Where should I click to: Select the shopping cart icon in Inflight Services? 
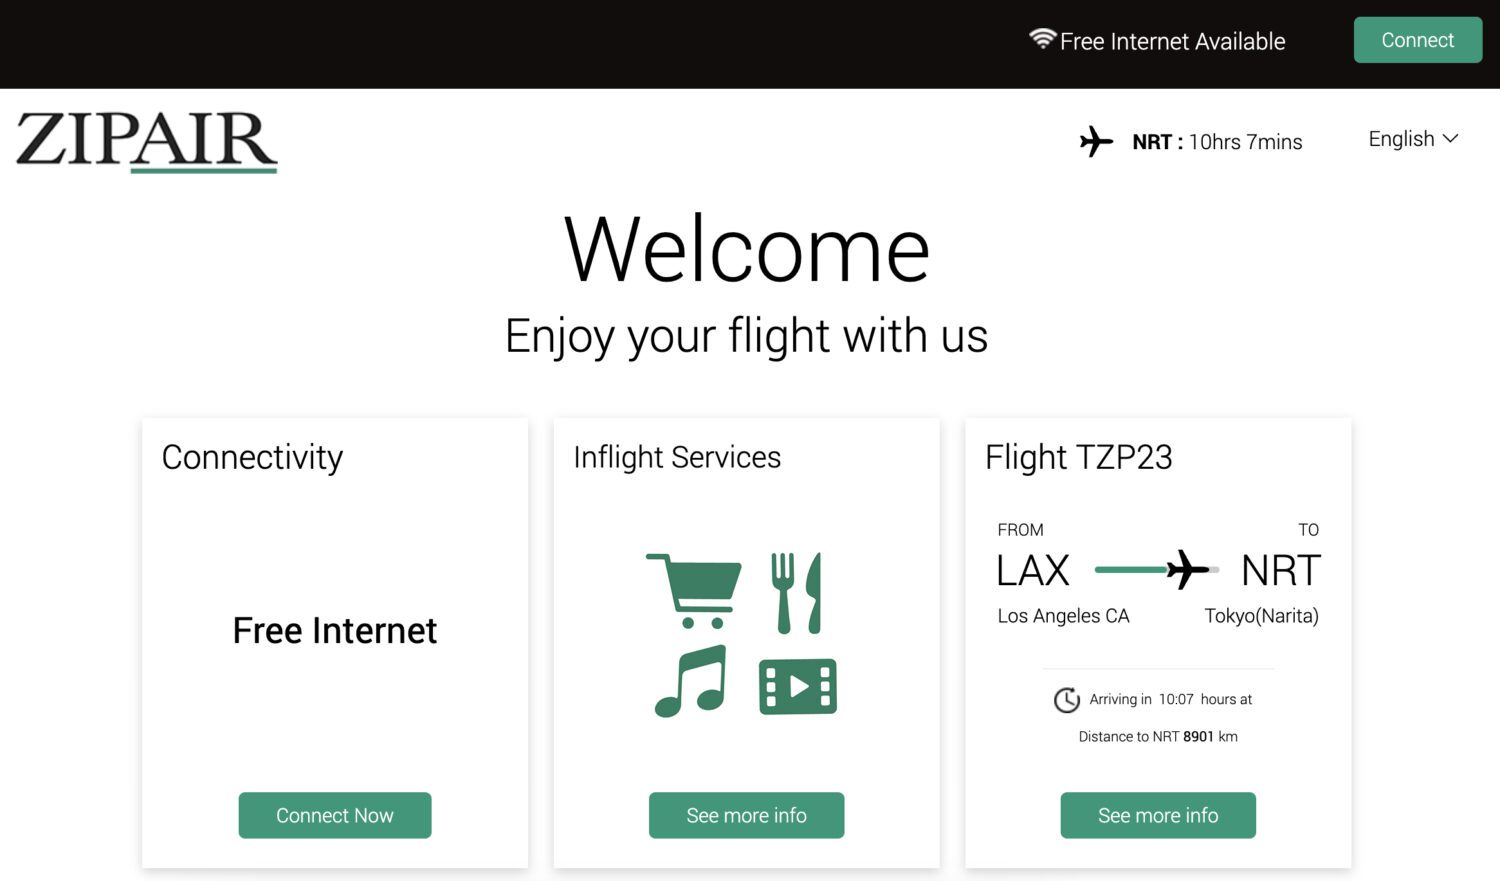pyautogui.click(x=694, y=592)
